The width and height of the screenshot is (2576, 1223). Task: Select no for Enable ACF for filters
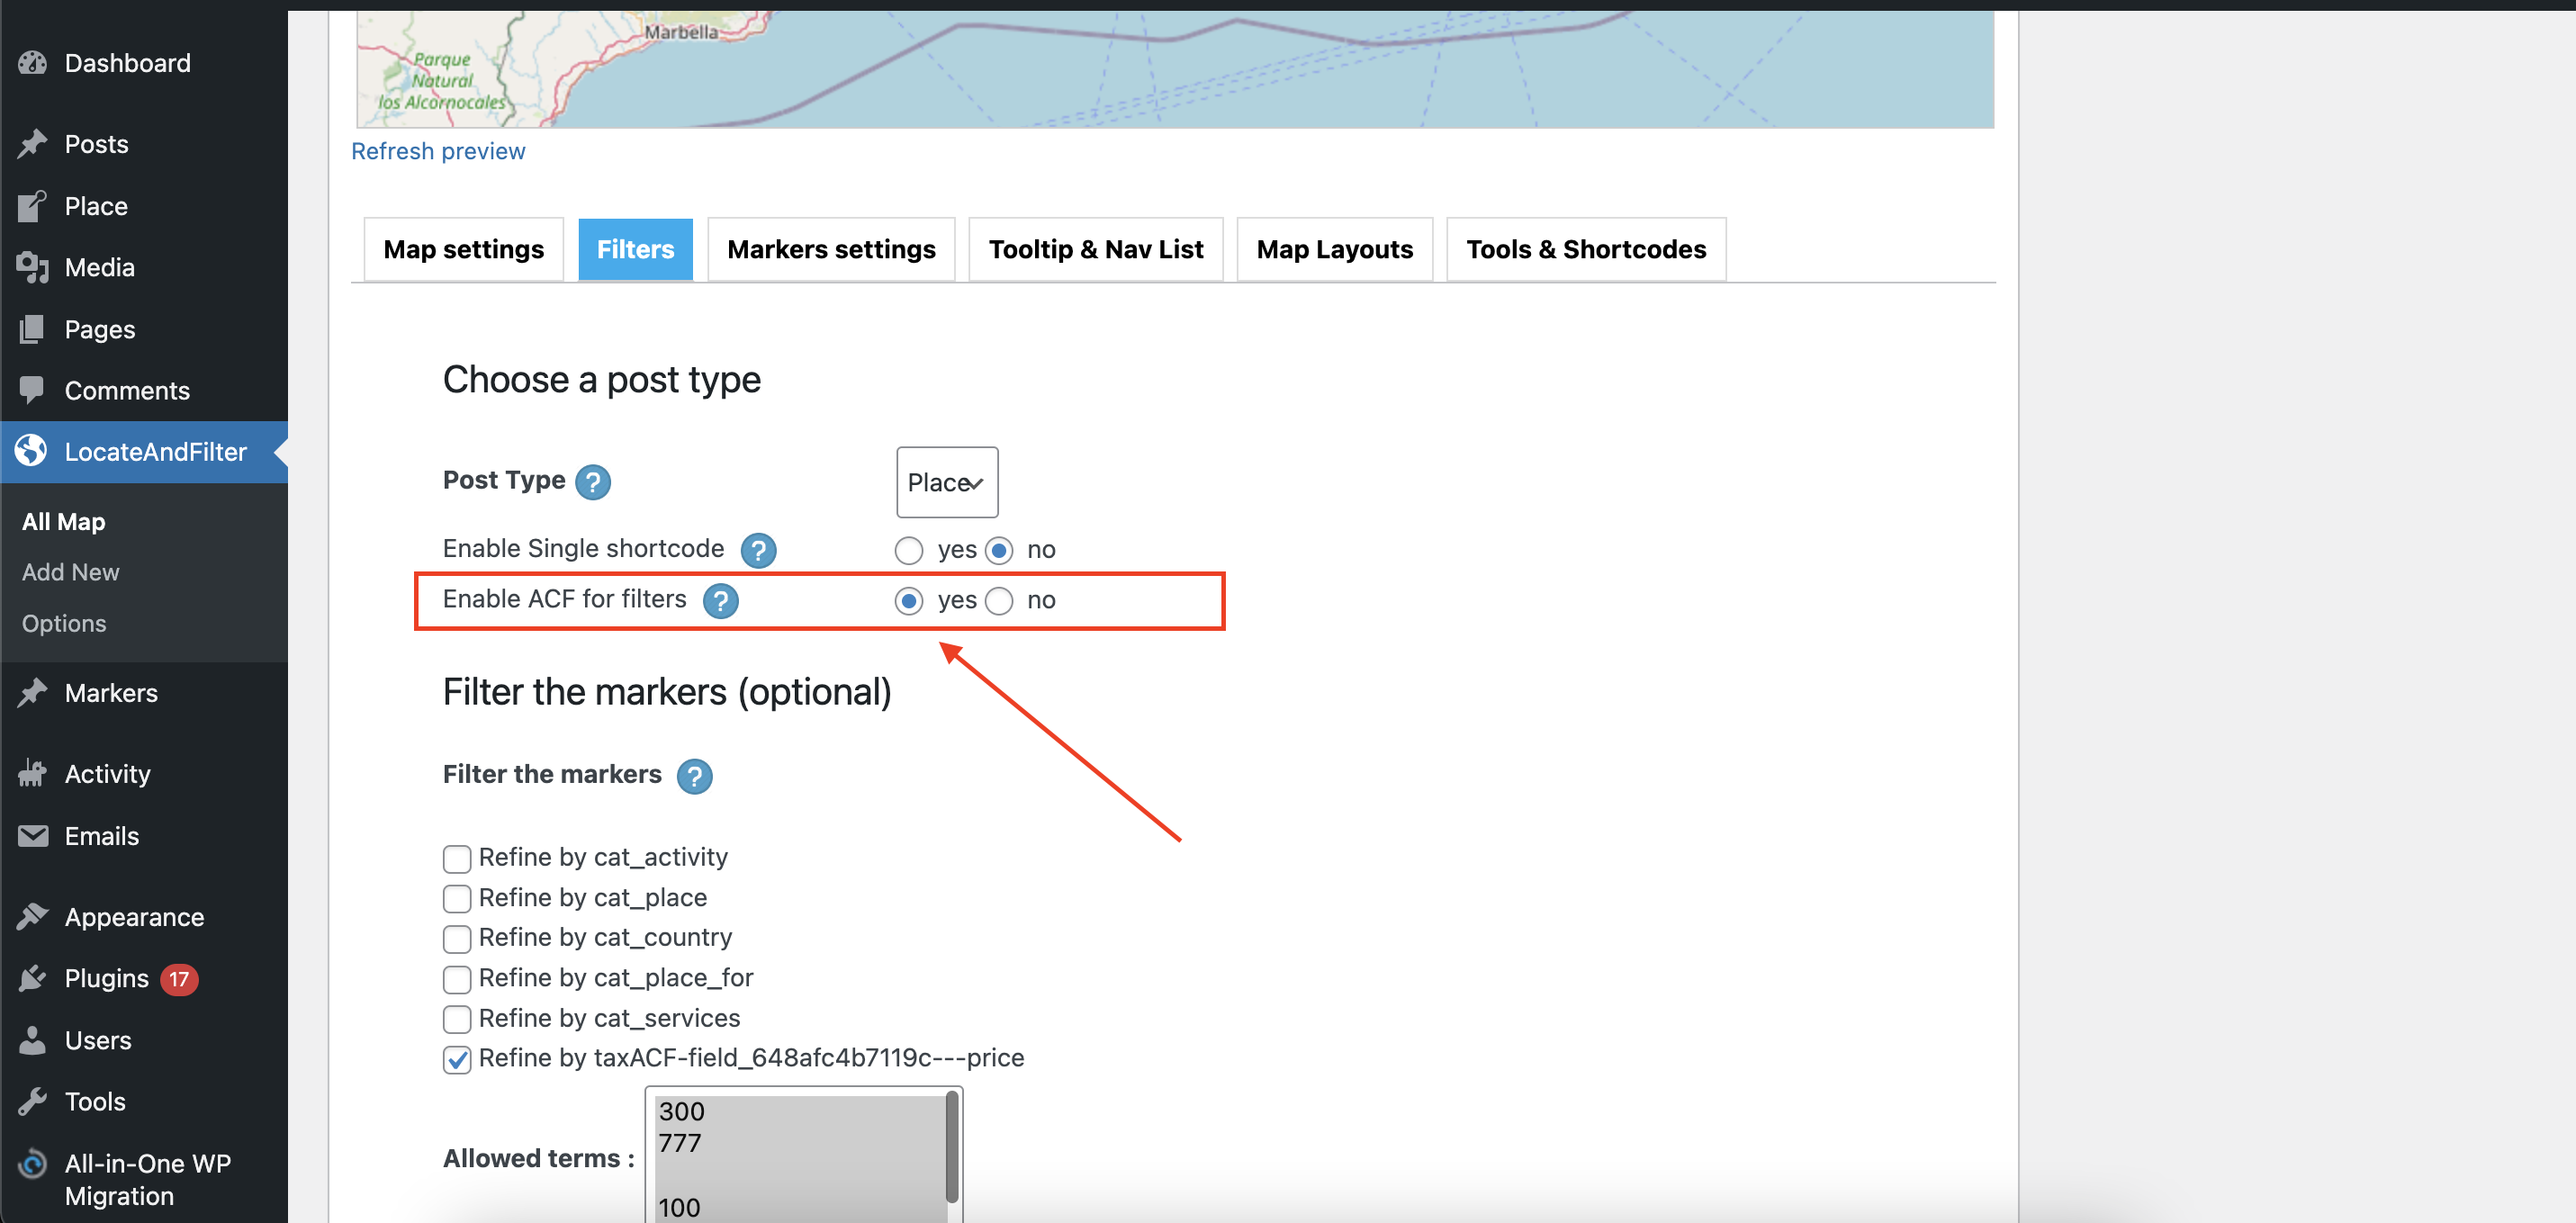[x=999, y=600]
